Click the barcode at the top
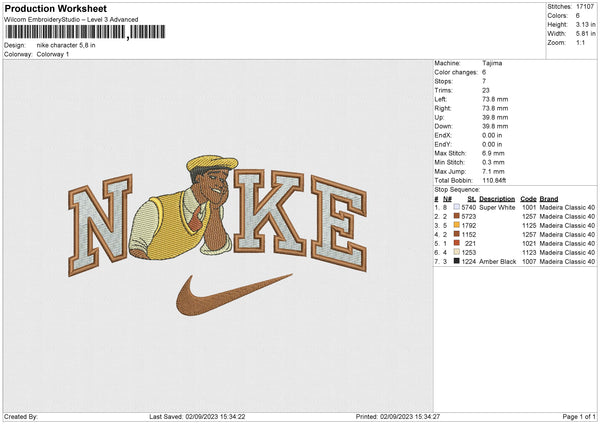Viewport: 600px width, 424px height. point(85,32)
